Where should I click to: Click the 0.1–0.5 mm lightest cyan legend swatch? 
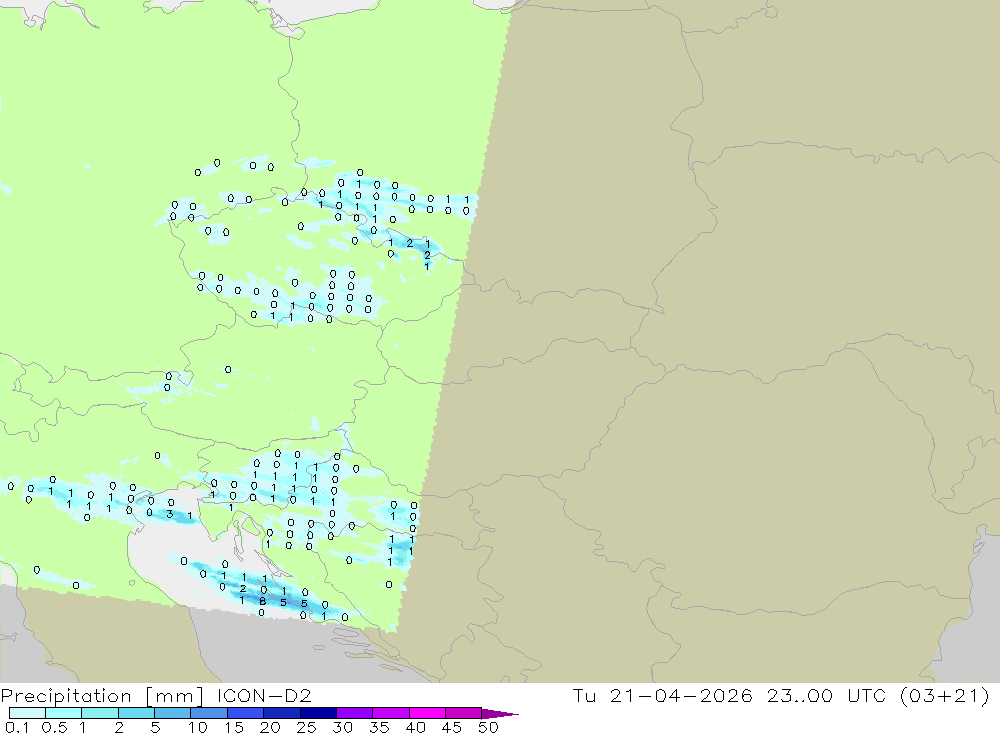(x=27, y=713)
